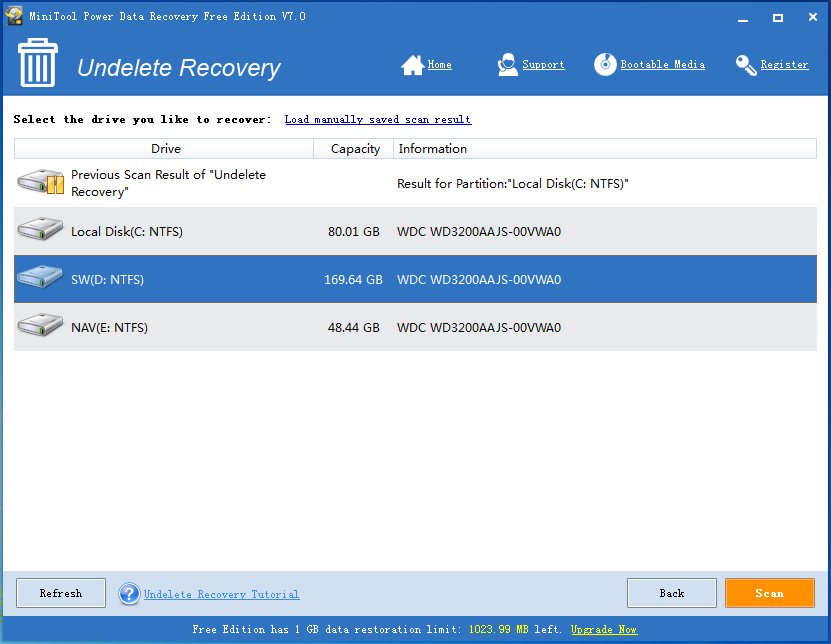Open the Undelete Recovery Tutorial link
The image size is (831, 644).
[222, 594]
